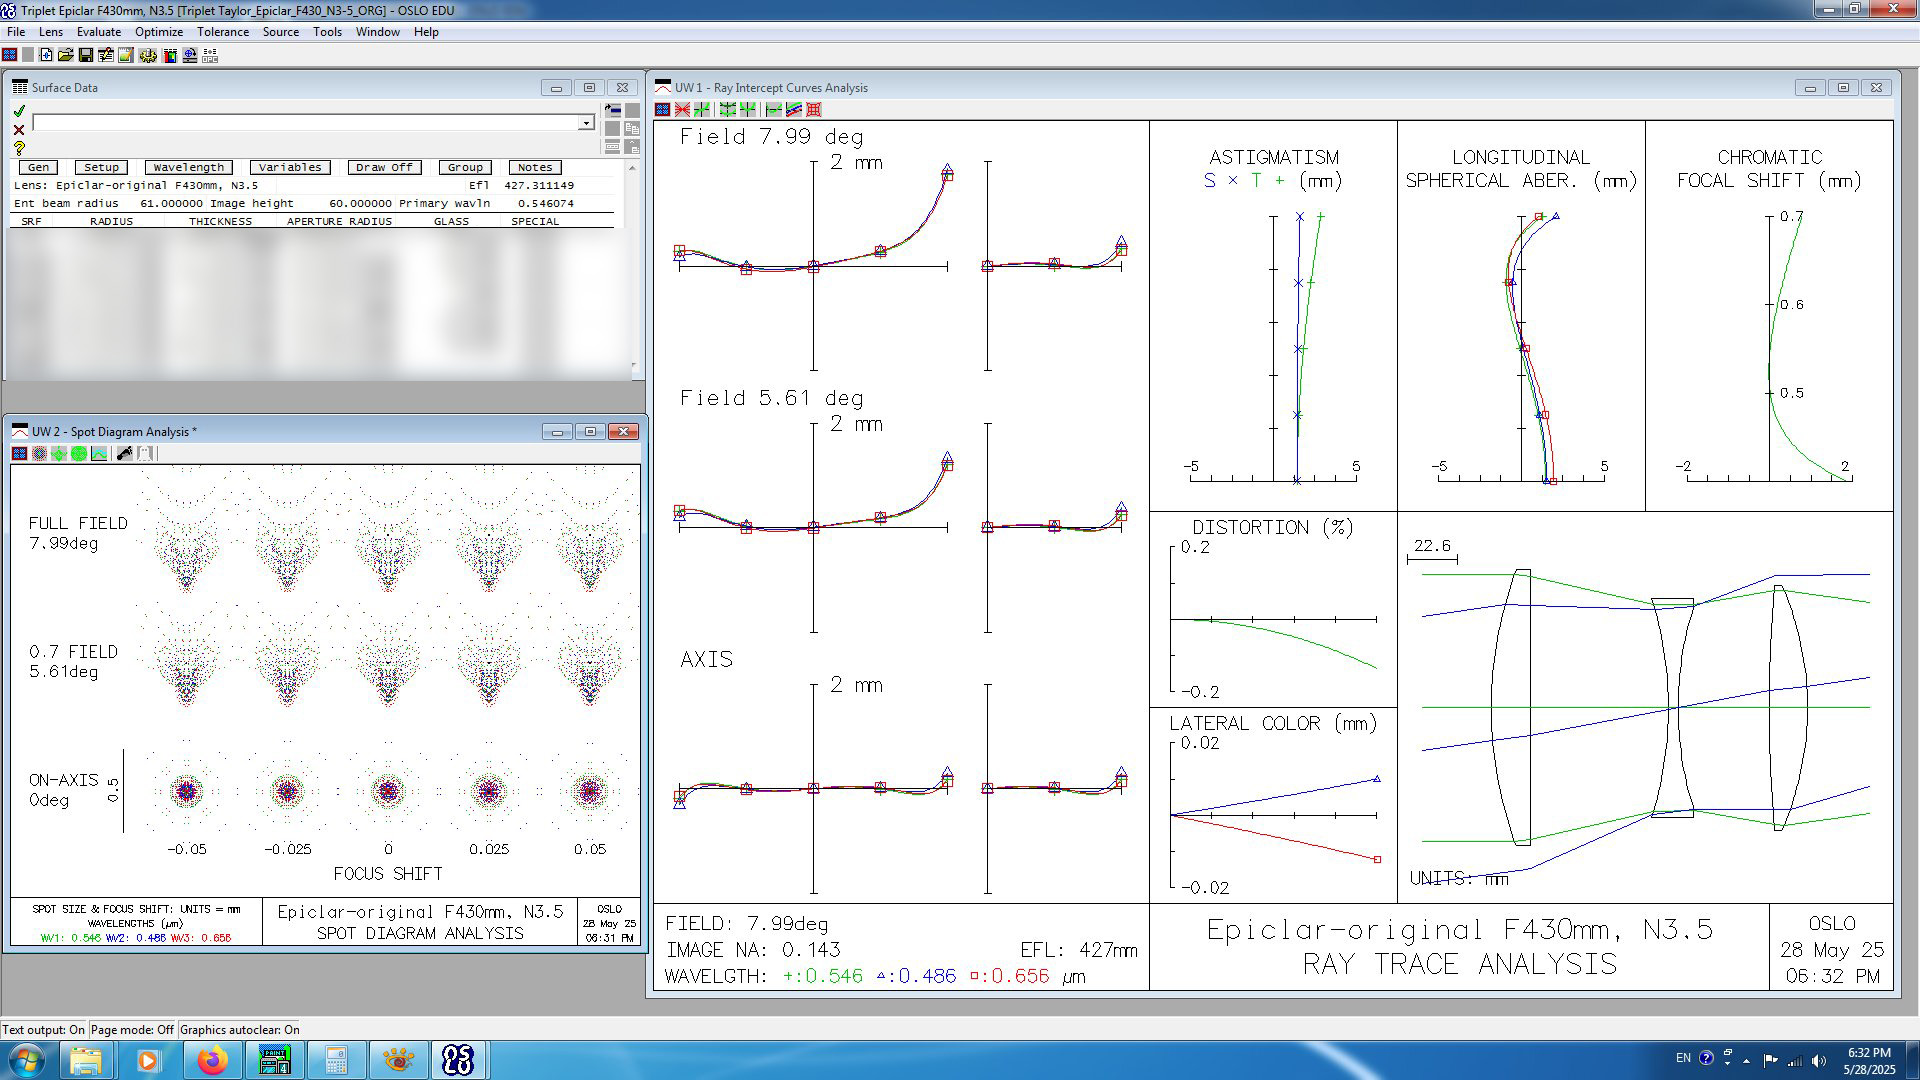Click the yellow question mark help icon

click(x=18, y=148)
